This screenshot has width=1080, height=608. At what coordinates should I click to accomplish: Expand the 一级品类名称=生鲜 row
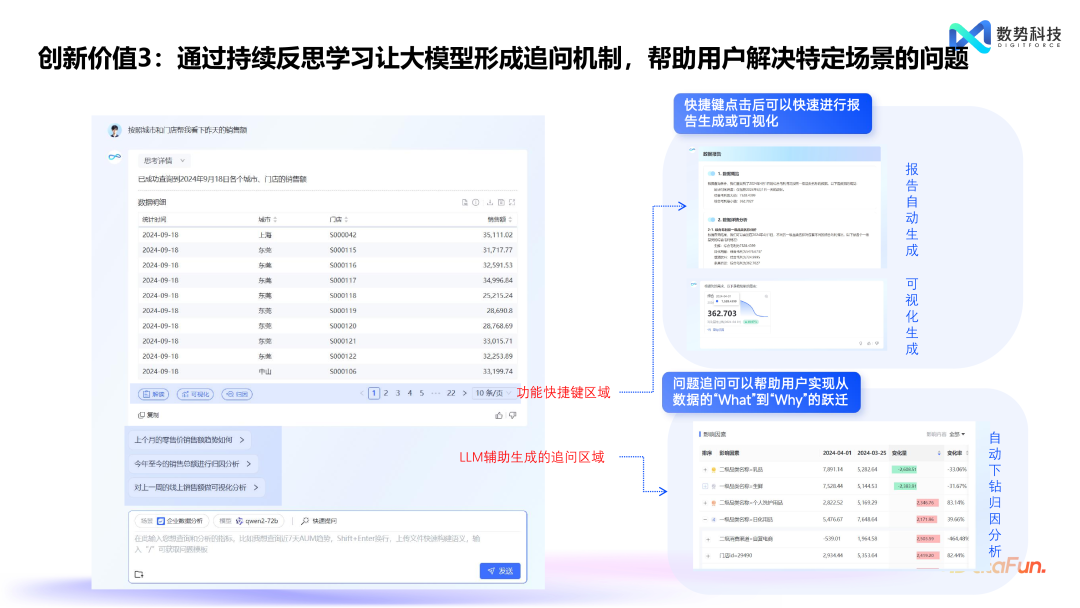point(705,486)
